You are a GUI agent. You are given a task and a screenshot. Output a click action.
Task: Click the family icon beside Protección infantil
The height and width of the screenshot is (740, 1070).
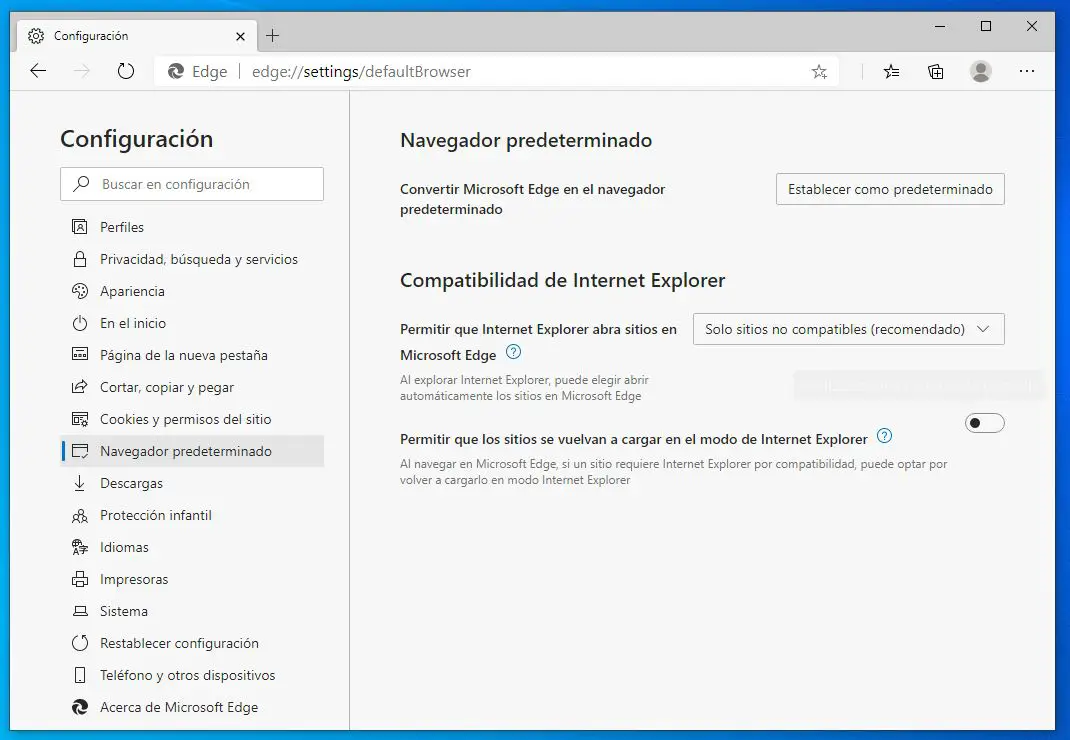pos(80,515)
